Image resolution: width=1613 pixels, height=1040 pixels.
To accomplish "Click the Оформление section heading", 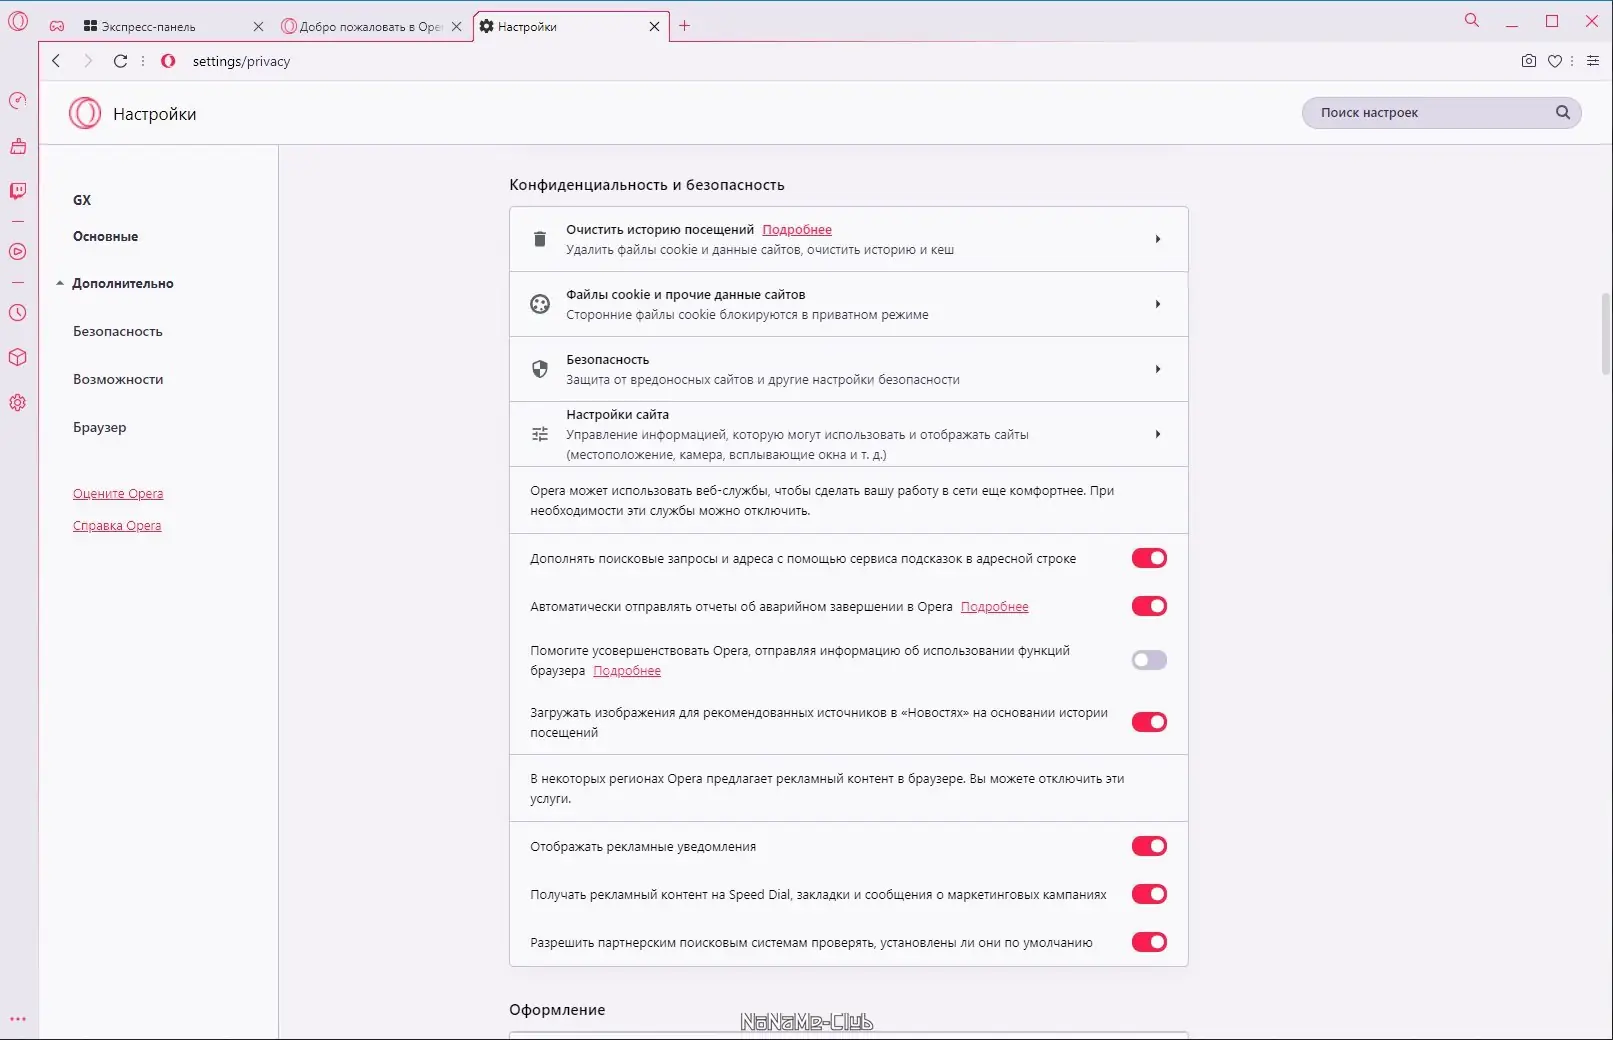I will pos(557,1010).
